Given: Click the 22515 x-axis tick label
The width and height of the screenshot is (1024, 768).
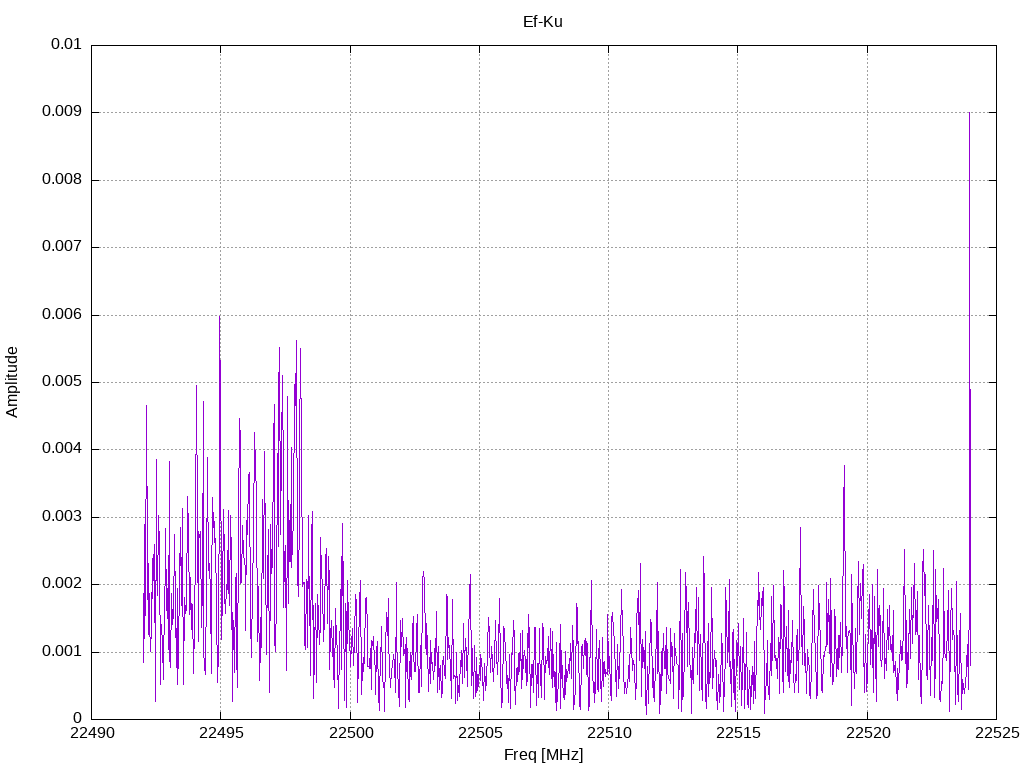Looking at the screenshot, I should click(x=737, y=733).
